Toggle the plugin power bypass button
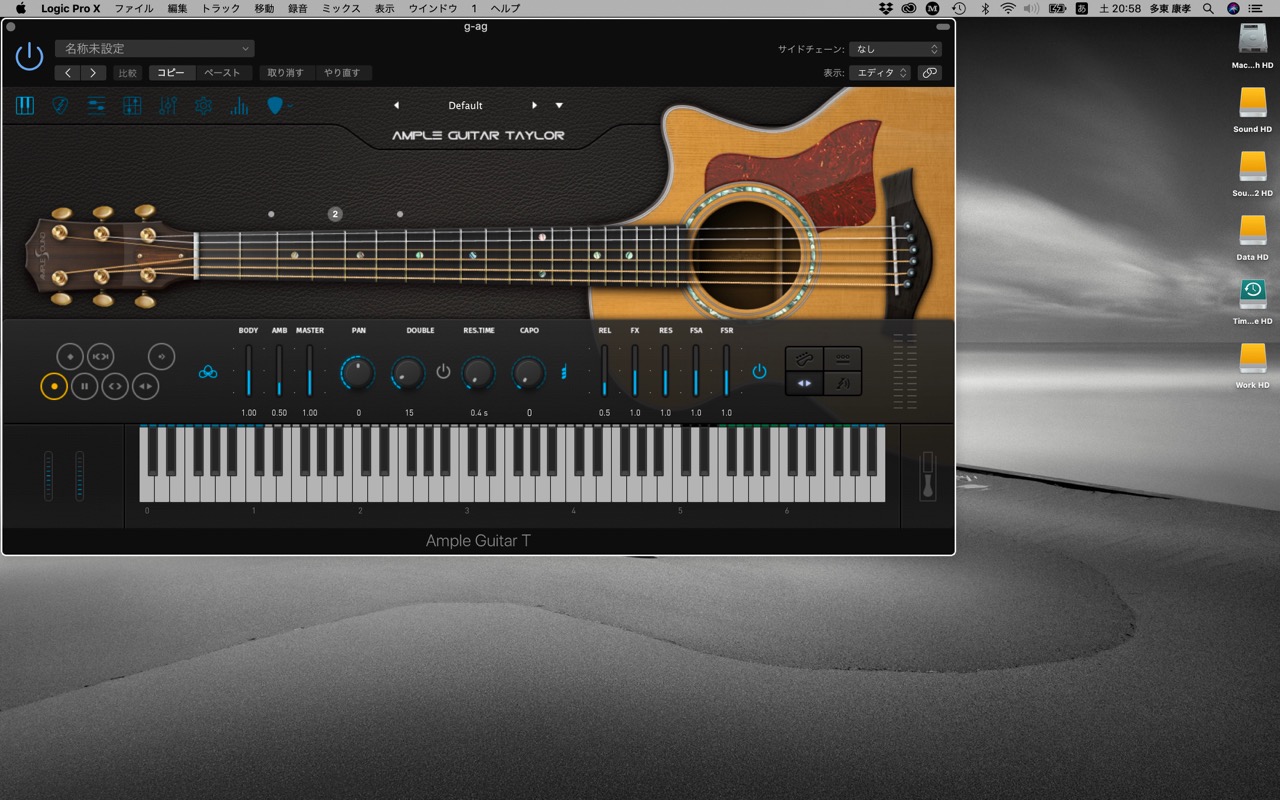 (29, 57)
